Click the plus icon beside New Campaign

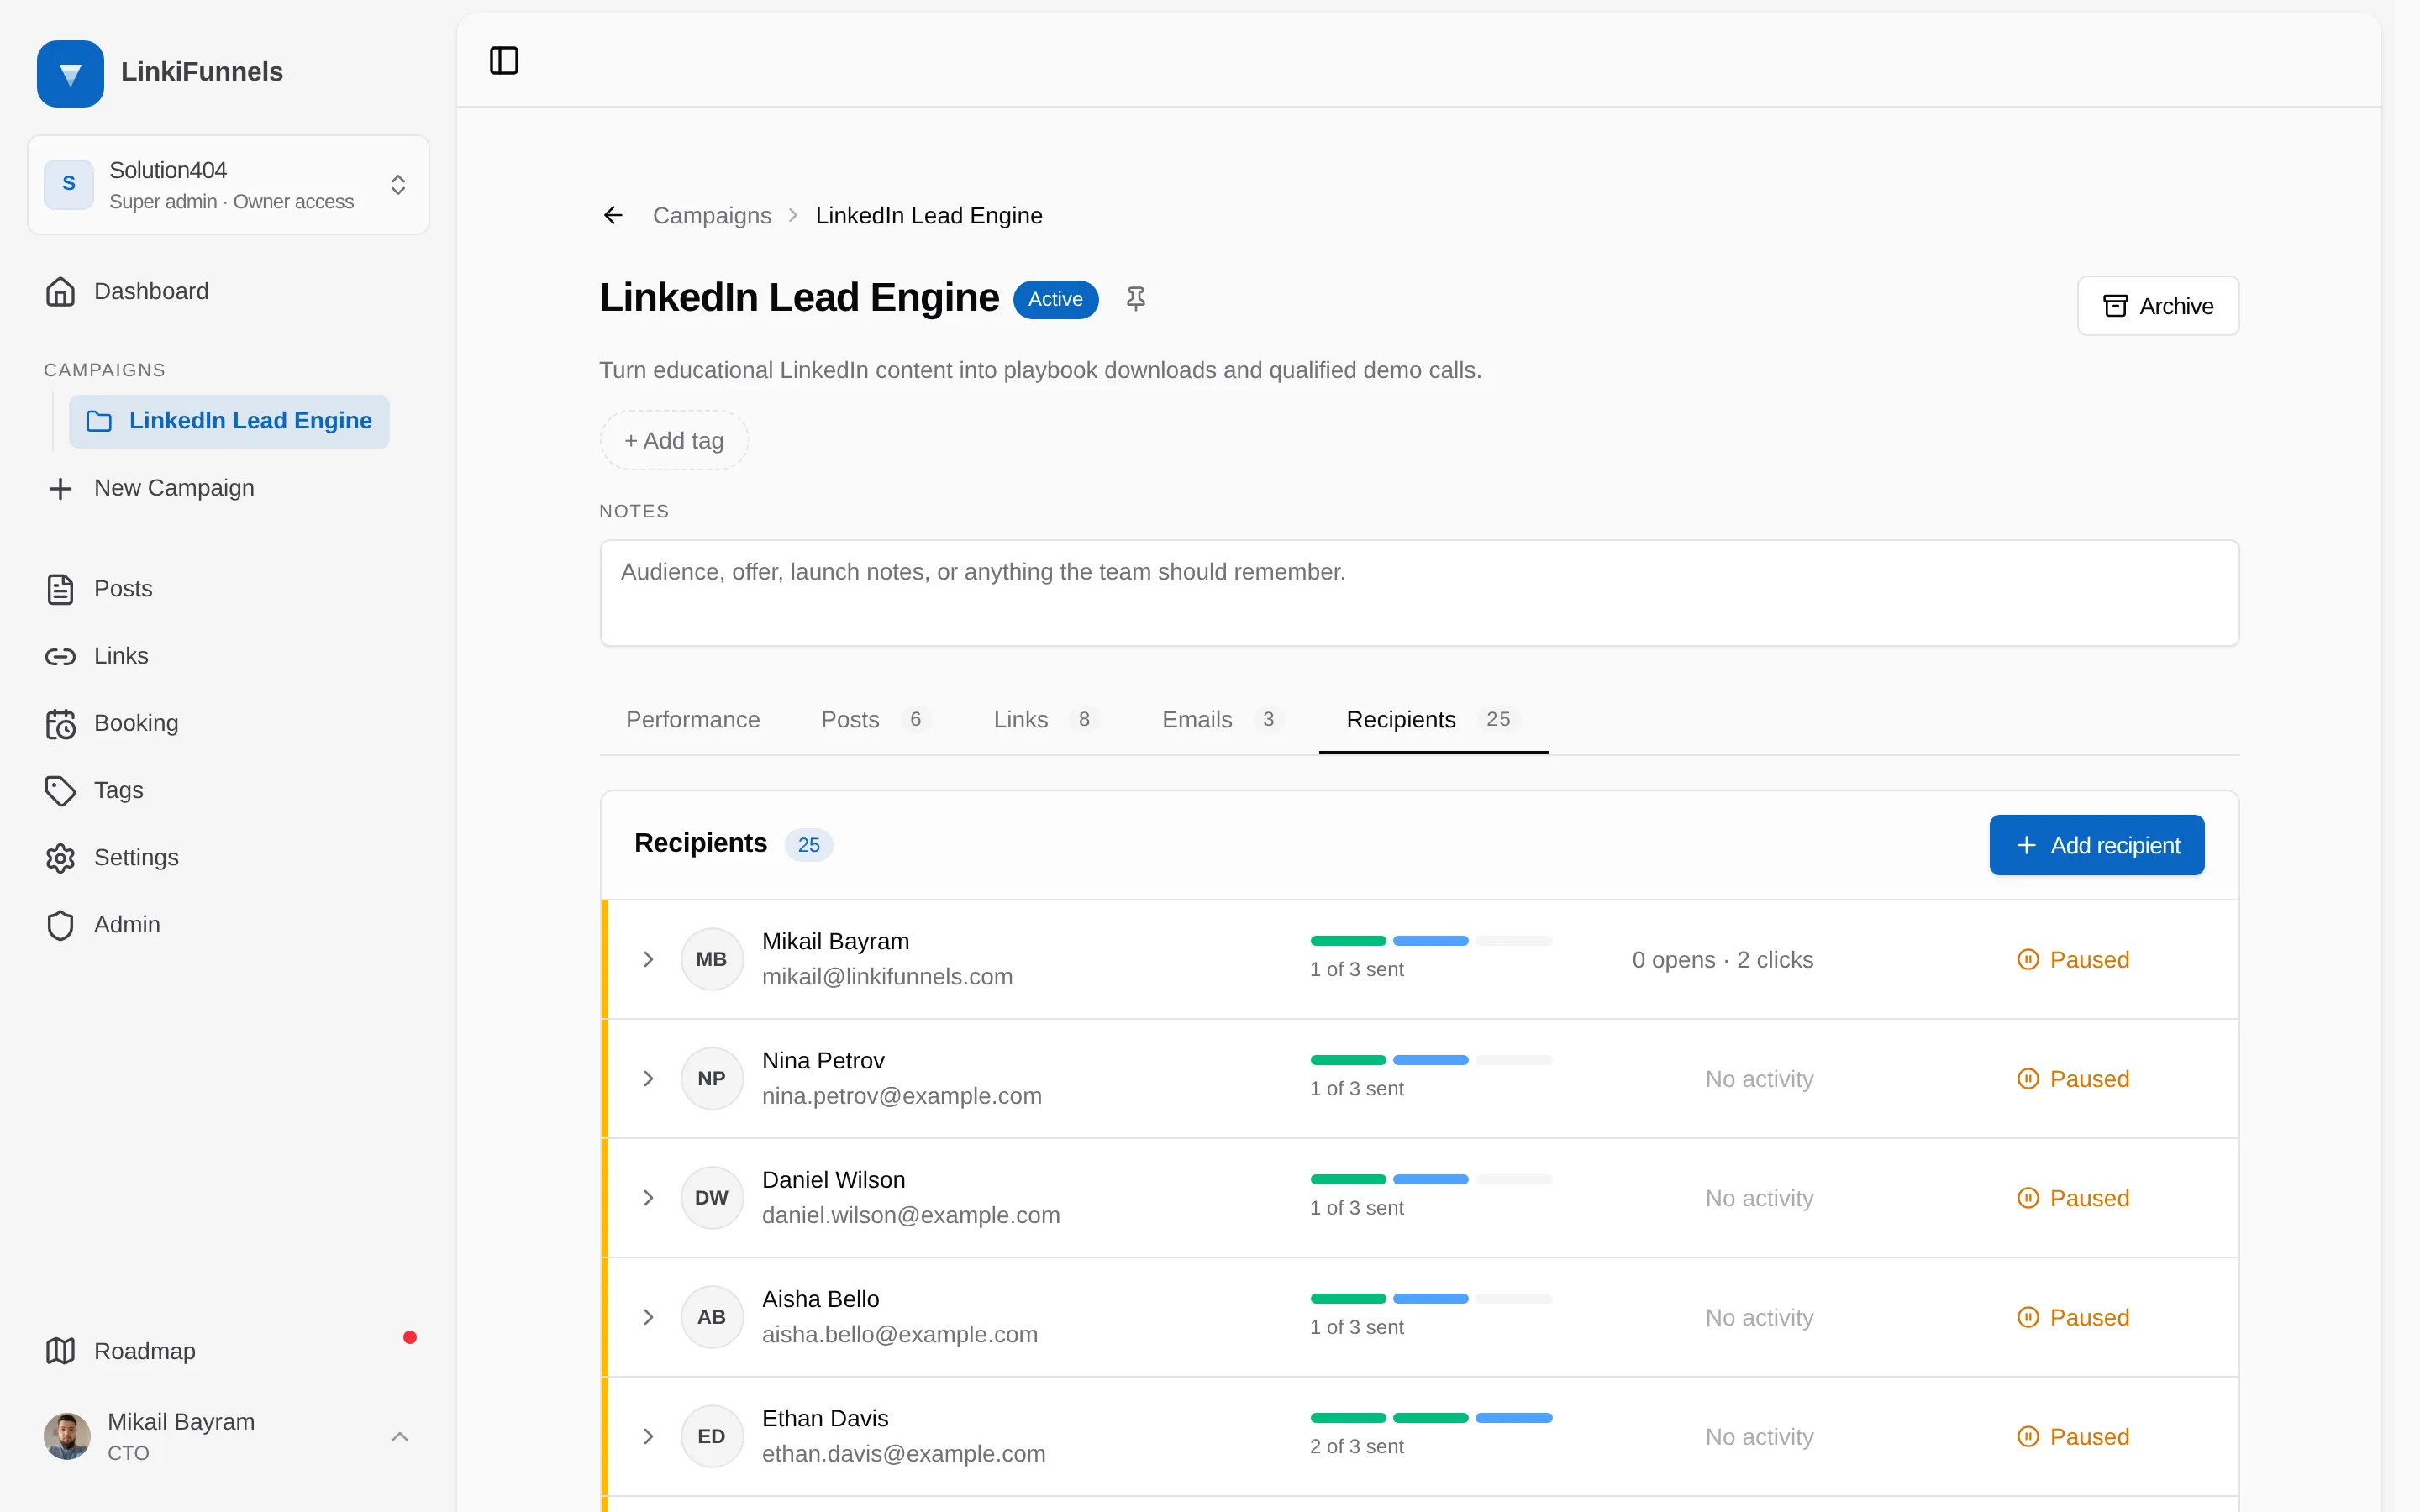click(x=60, y=488)
